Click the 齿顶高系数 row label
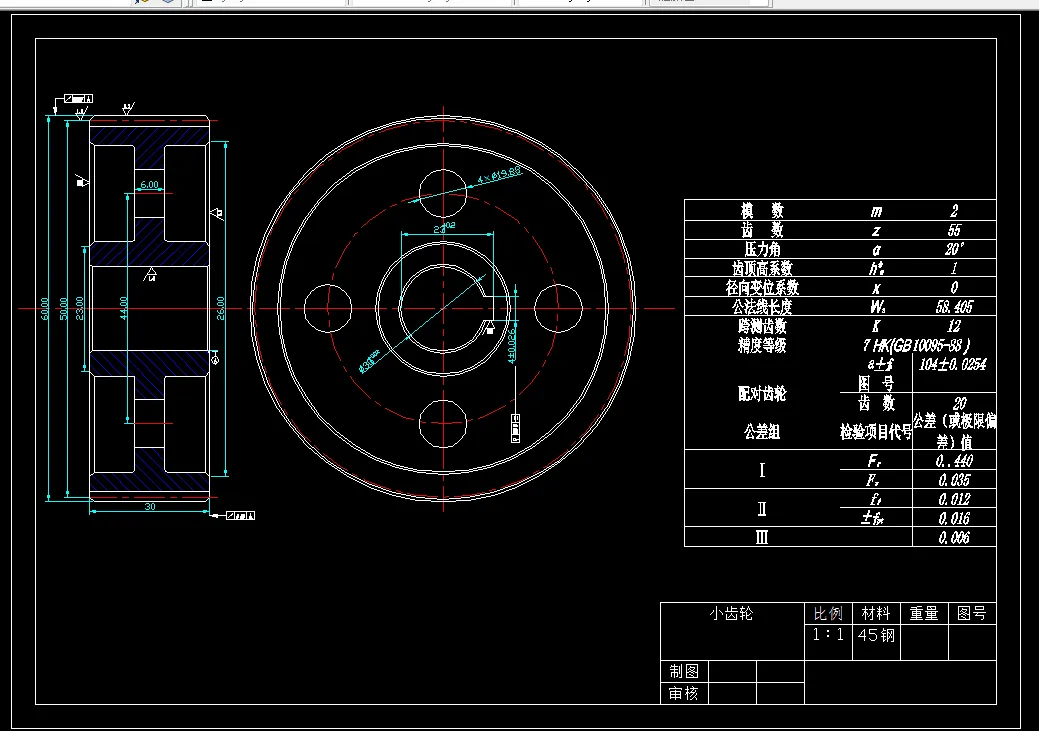 tap(762, 268)
